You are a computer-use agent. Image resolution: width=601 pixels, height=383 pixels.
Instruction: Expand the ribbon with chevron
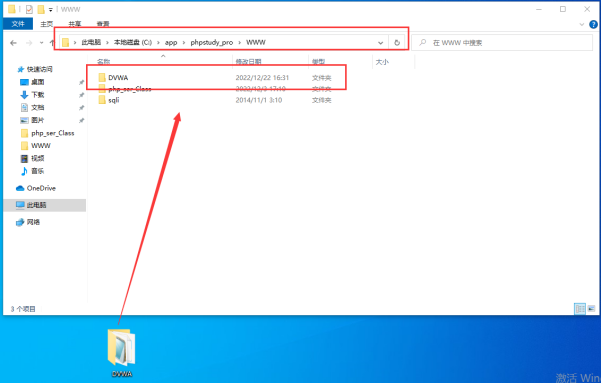[581, 24]
